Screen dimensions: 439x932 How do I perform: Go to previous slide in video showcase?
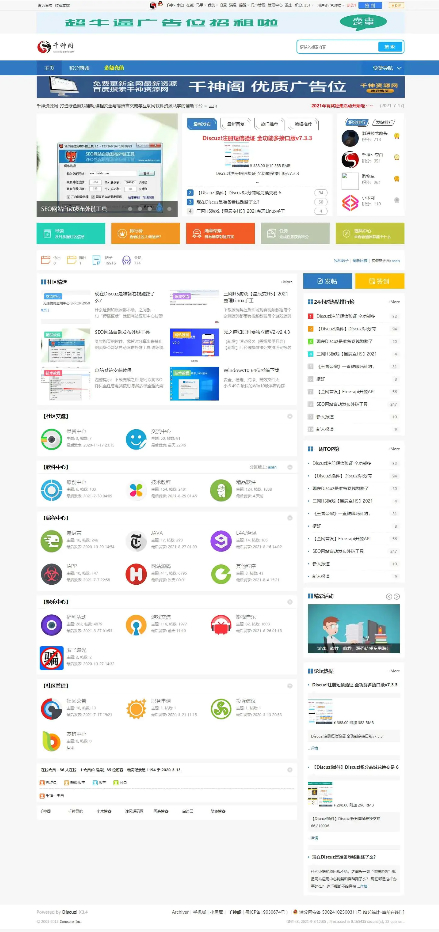pyautogui.click(x=390, y=596)
